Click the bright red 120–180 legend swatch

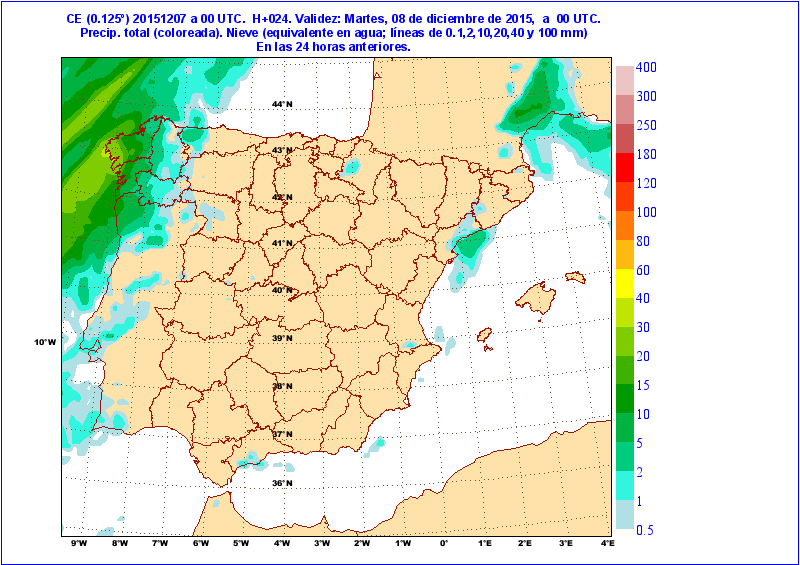coord(625,167)
